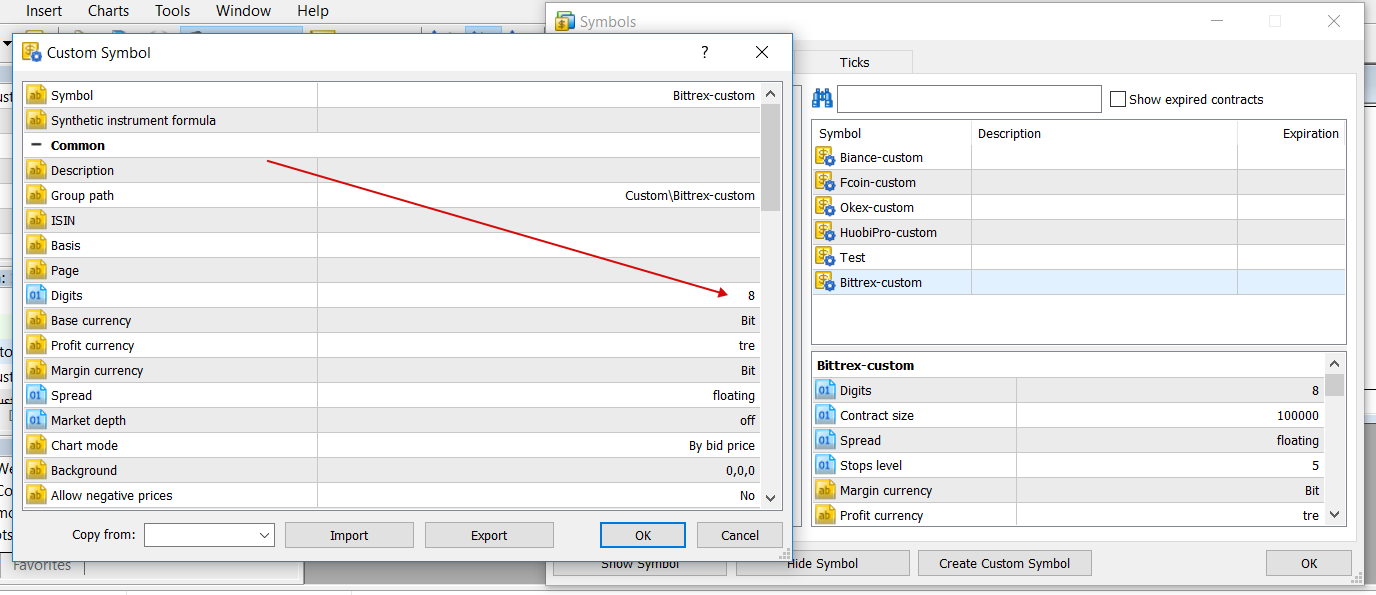Screen dimensions: 1376x595
Task: Click the icon next to Basis property
Action: [36, 245]
